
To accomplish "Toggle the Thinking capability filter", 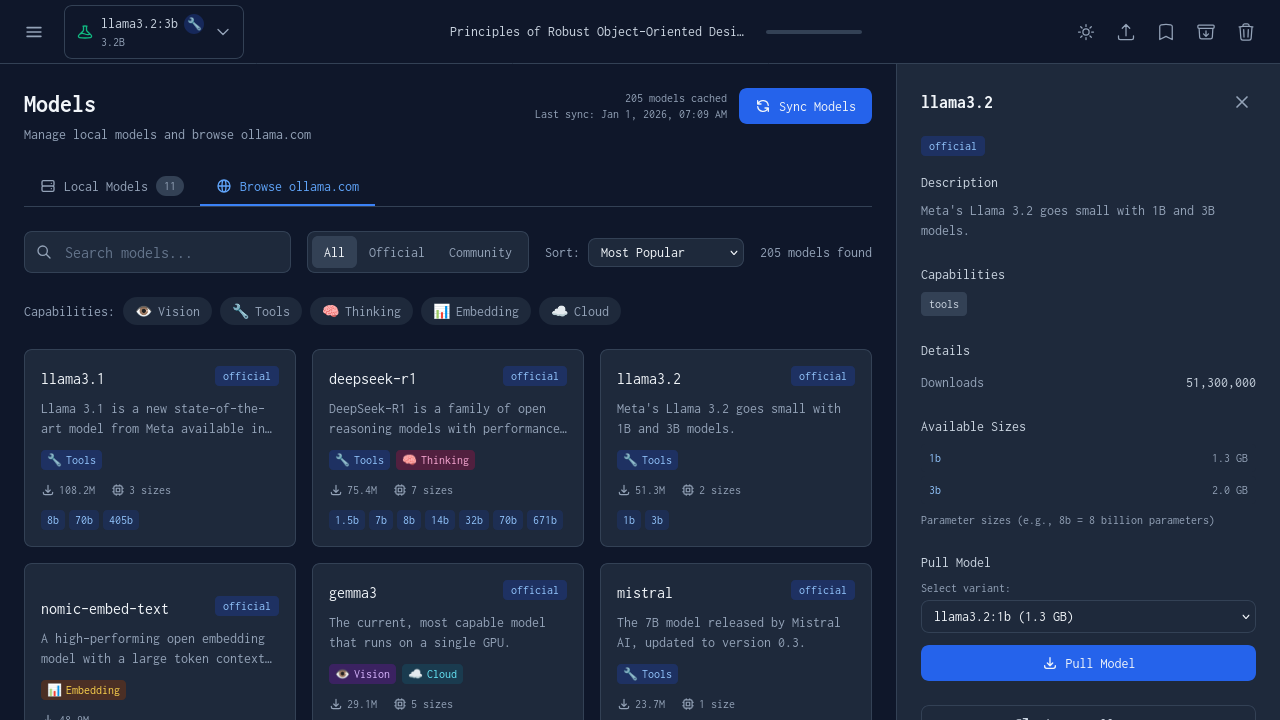I will click(361, 311).
